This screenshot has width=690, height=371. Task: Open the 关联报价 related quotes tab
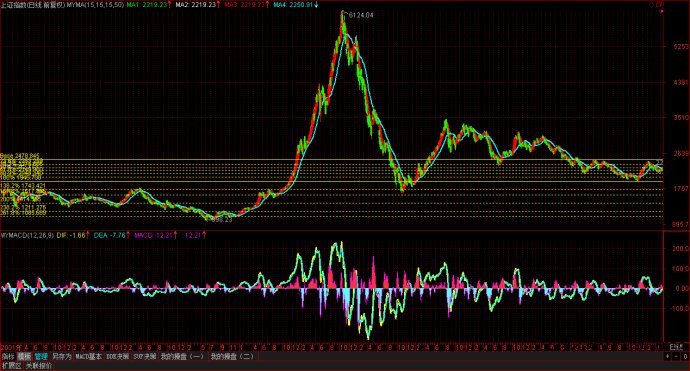pos(38,366)
